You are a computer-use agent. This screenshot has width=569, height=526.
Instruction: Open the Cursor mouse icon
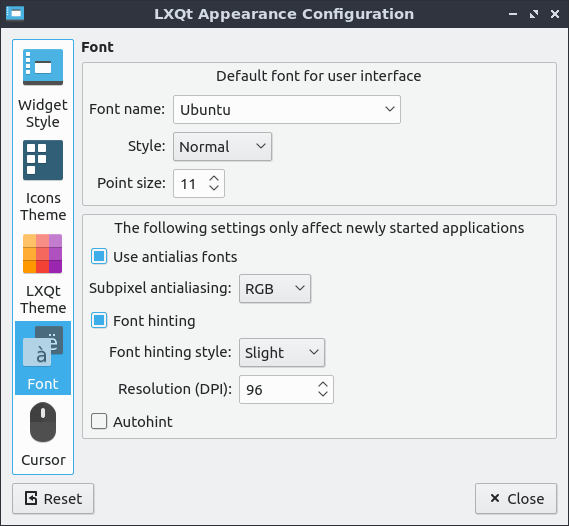coord(43,422)
